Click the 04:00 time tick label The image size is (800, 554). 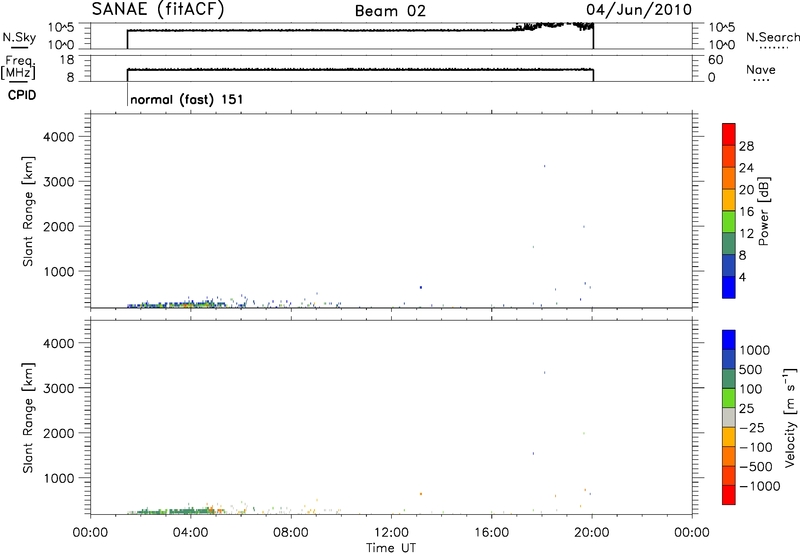pyautogui.click(x=190, y=533)
